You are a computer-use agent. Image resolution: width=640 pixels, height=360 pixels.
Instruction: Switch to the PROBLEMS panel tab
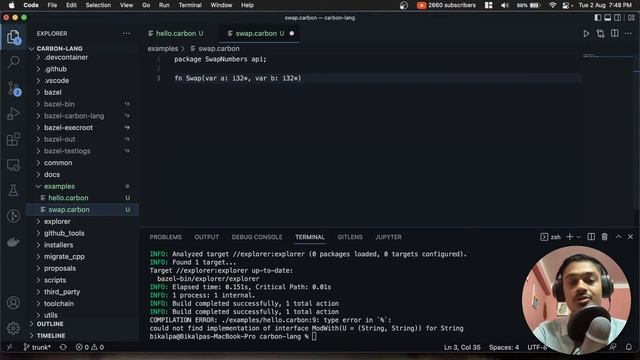tap(165, 237)
